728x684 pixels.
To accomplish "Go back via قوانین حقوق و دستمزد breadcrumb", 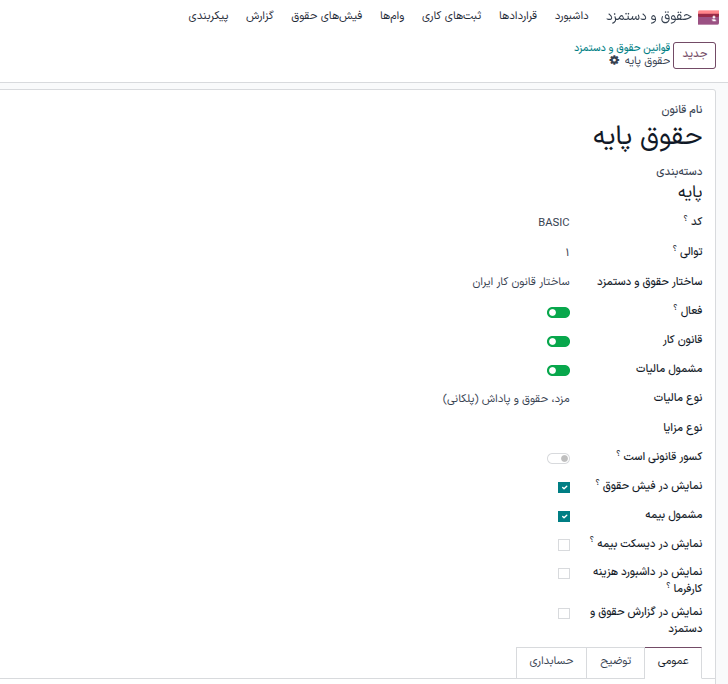I will (621, 47).
